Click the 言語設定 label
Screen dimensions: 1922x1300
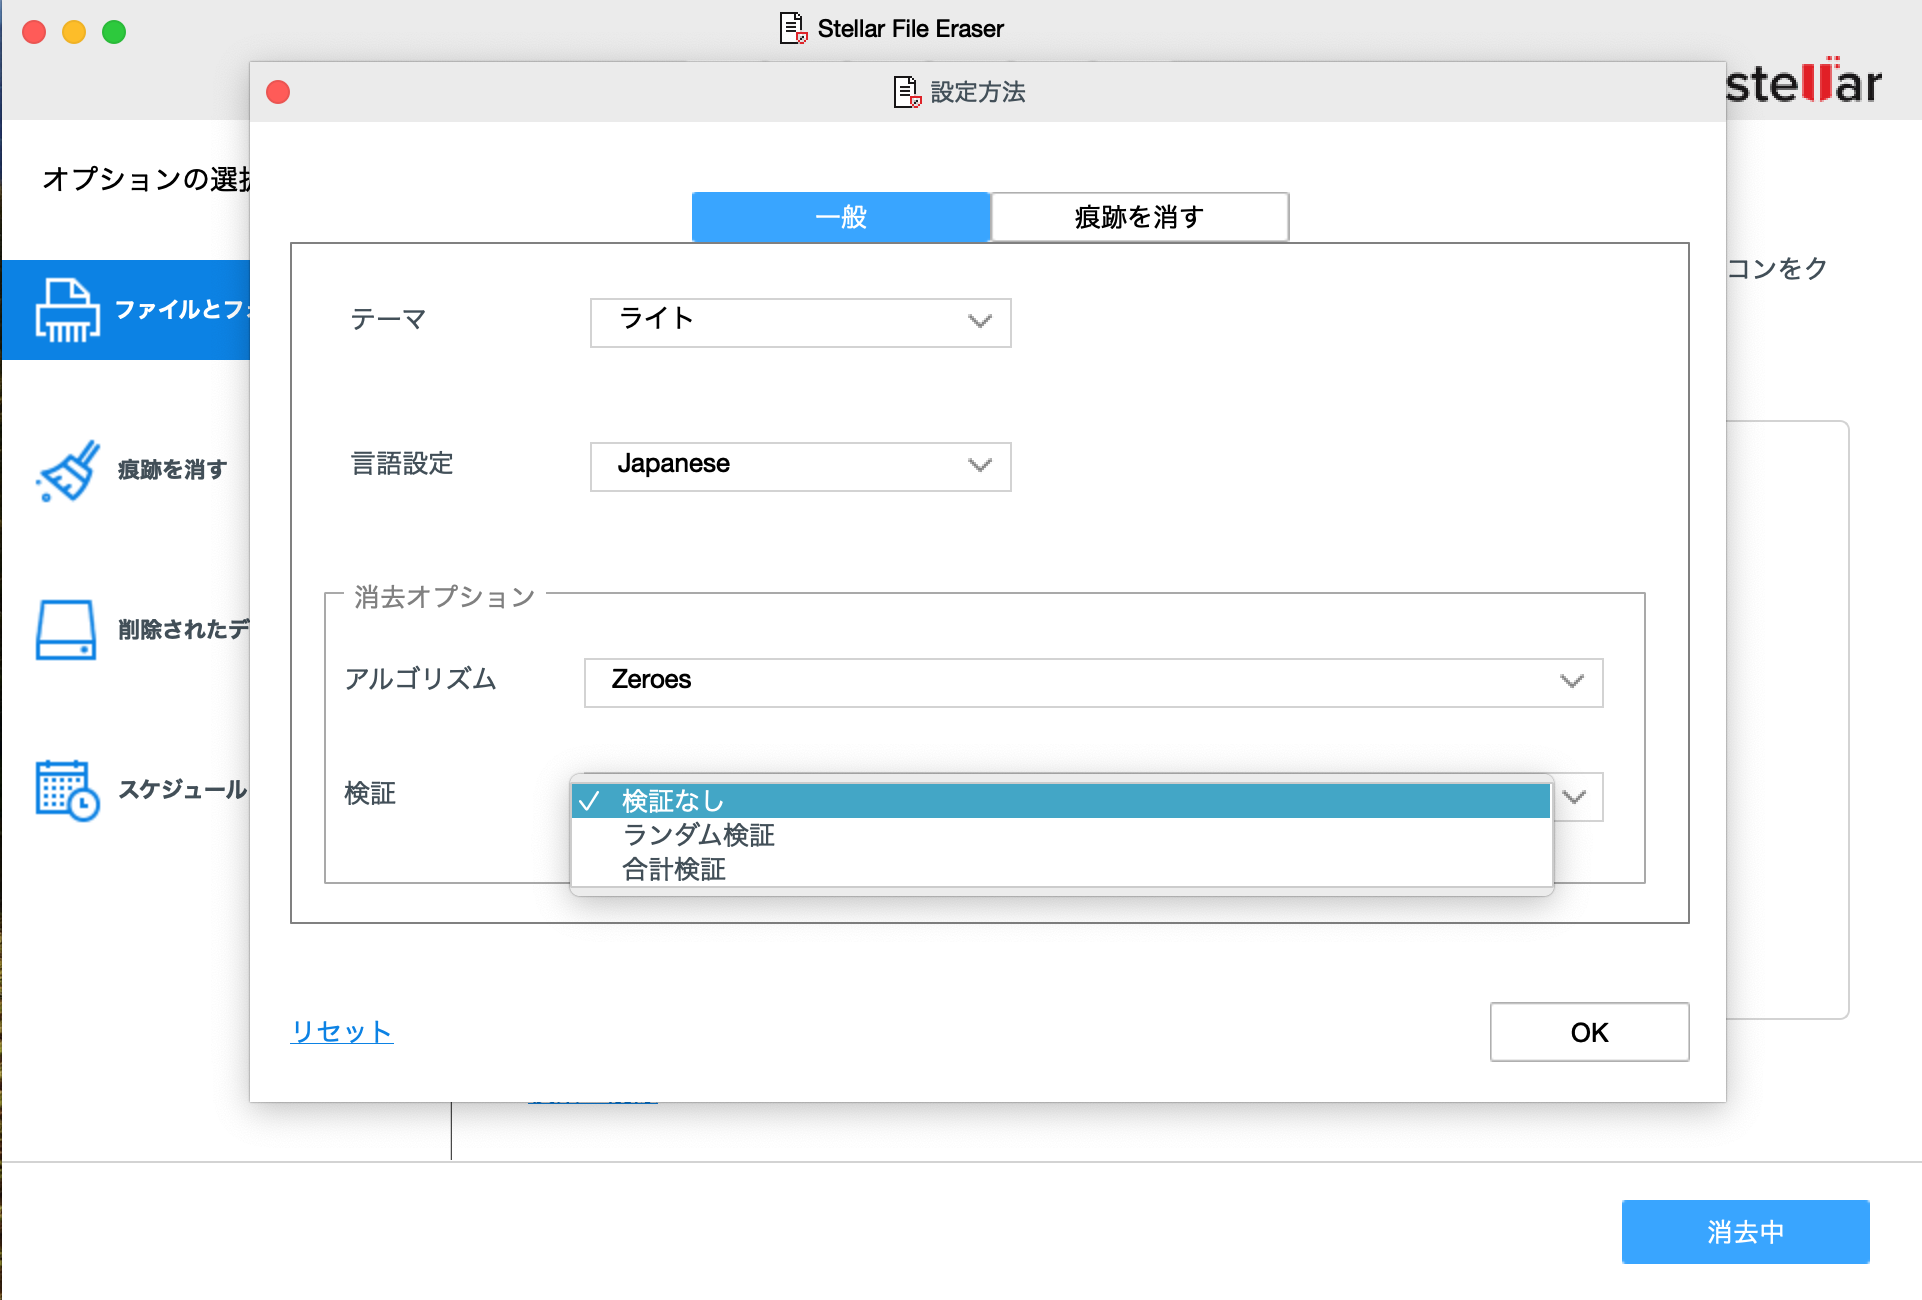pos(402,464)
